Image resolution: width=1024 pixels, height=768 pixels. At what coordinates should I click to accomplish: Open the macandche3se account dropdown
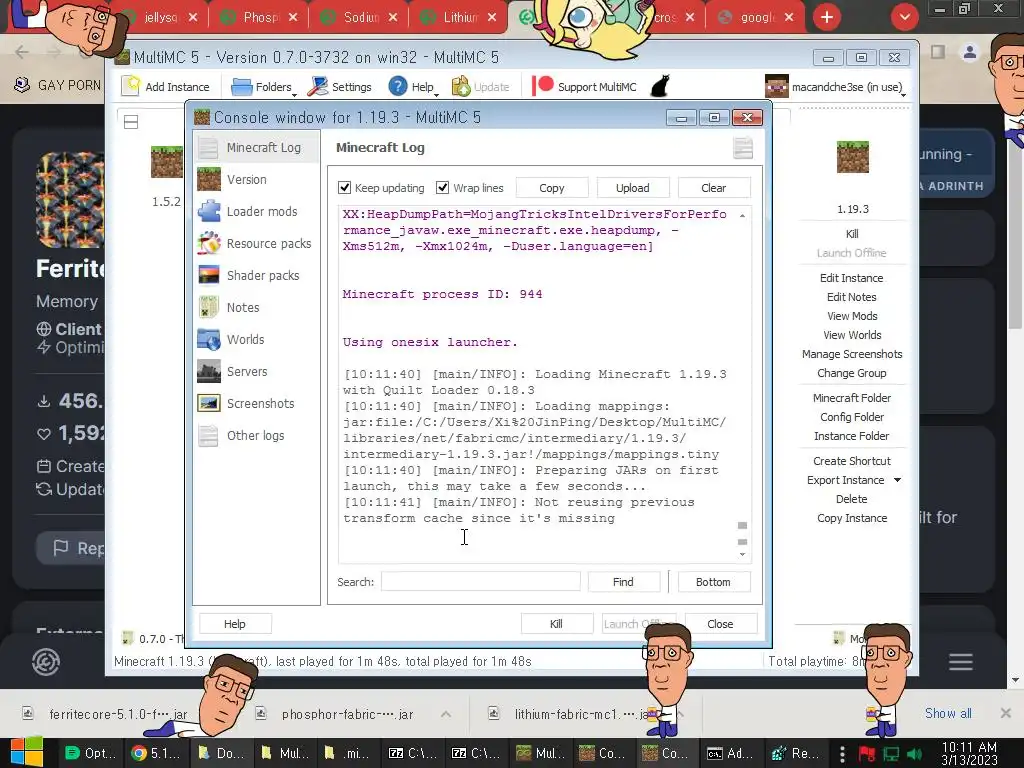(x=837, y=87)
